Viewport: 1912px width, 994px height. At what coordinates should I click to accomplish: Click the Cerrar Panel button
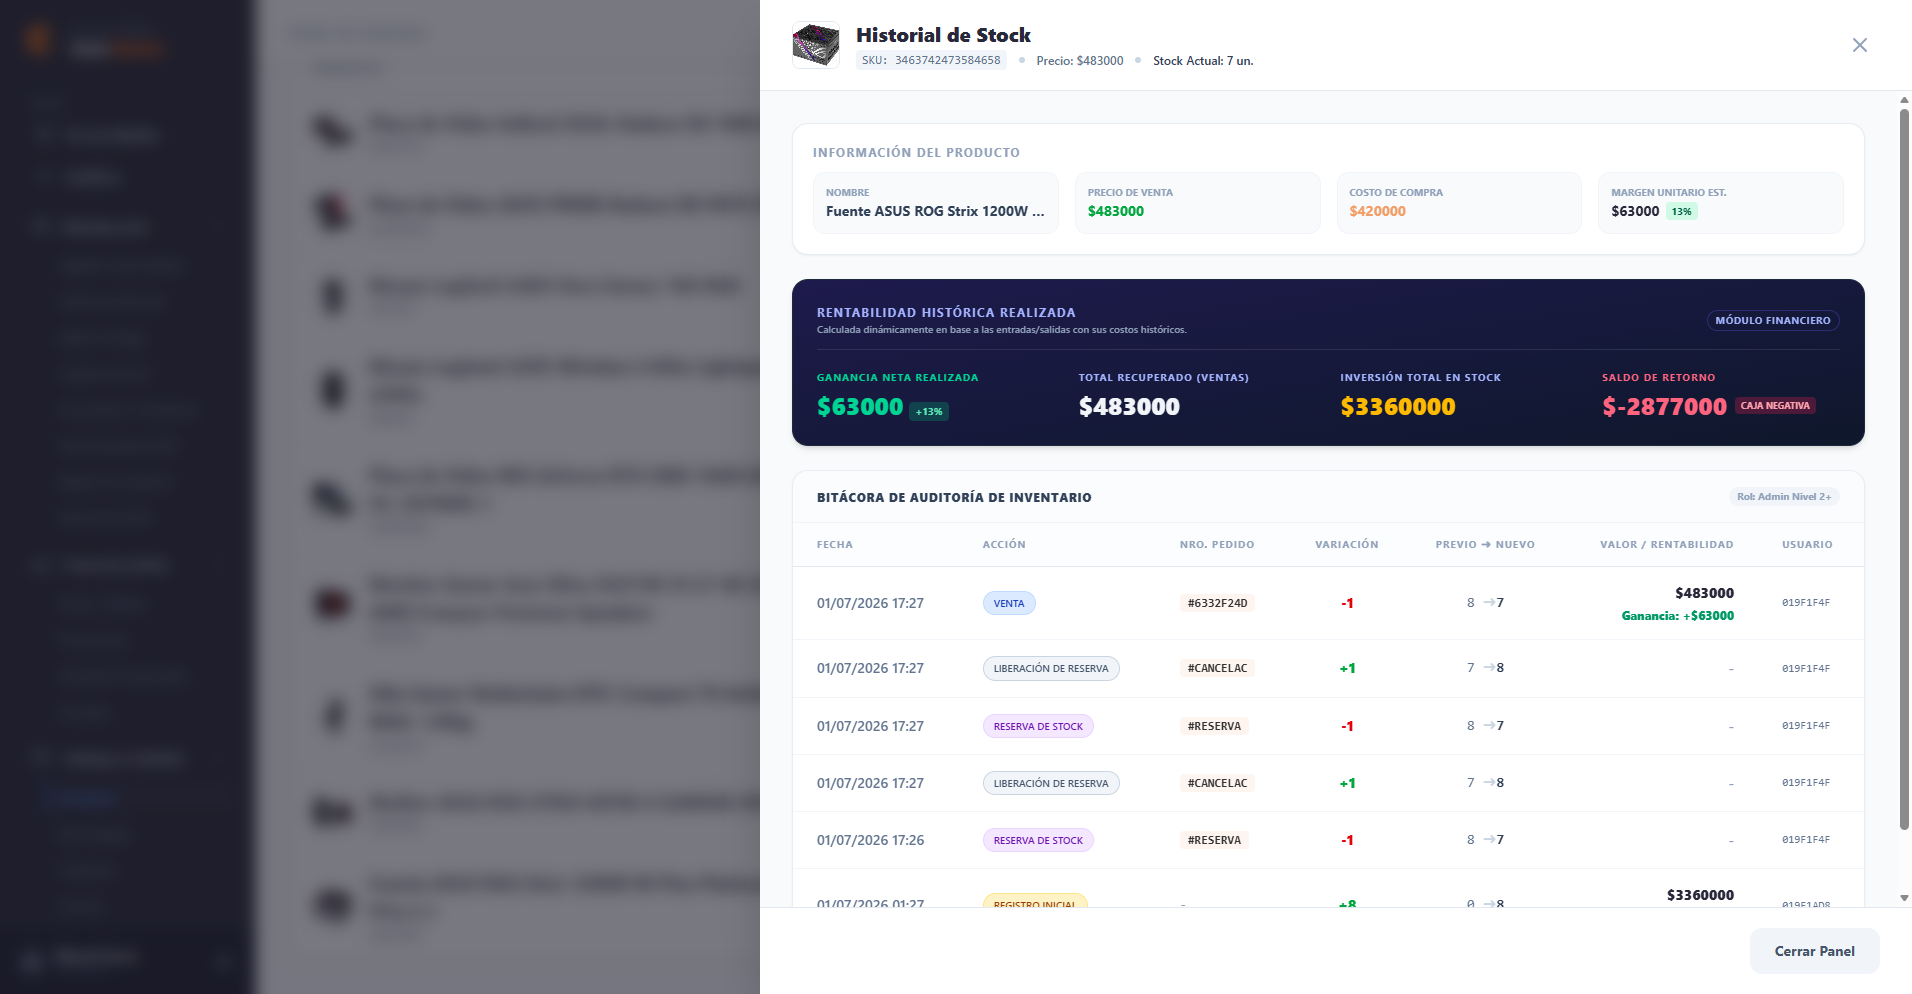pyautogui.click(x=1814, y=951)
